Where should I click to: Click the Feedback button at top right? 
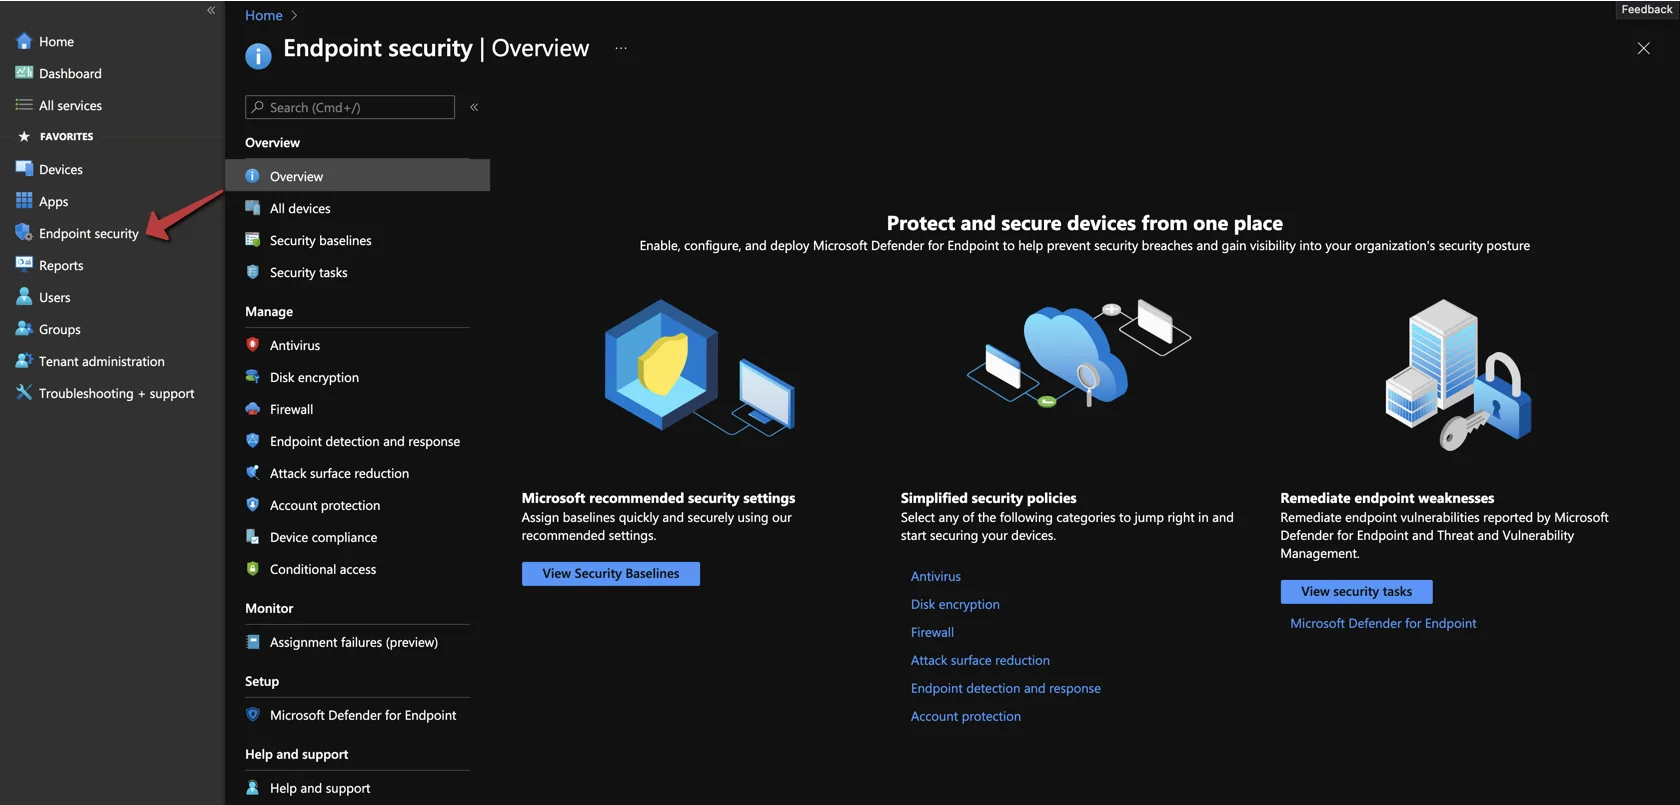coord(1646,9)
